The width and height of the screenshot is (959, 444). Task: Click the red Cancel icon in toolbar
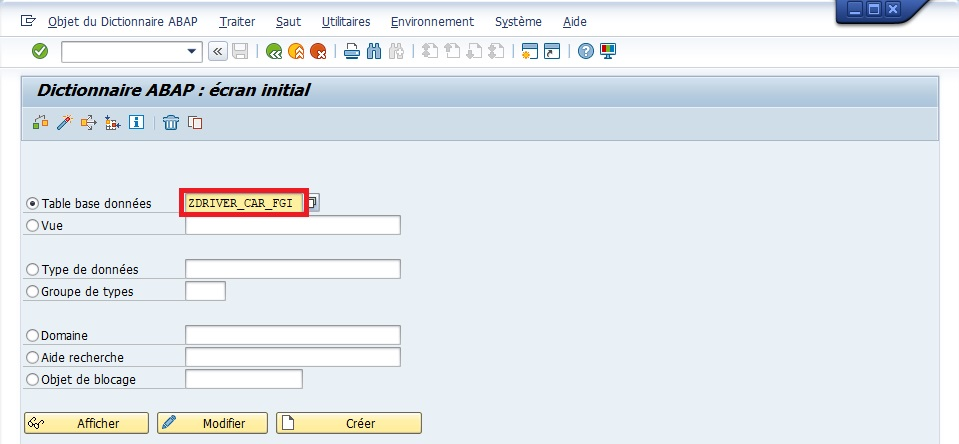(318, 51)
